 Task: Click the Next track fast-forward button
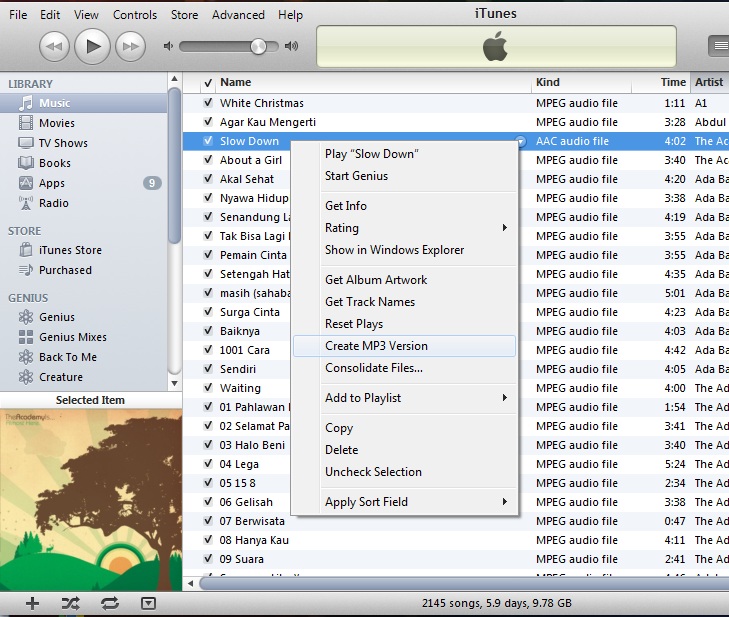tap(130, 46)
